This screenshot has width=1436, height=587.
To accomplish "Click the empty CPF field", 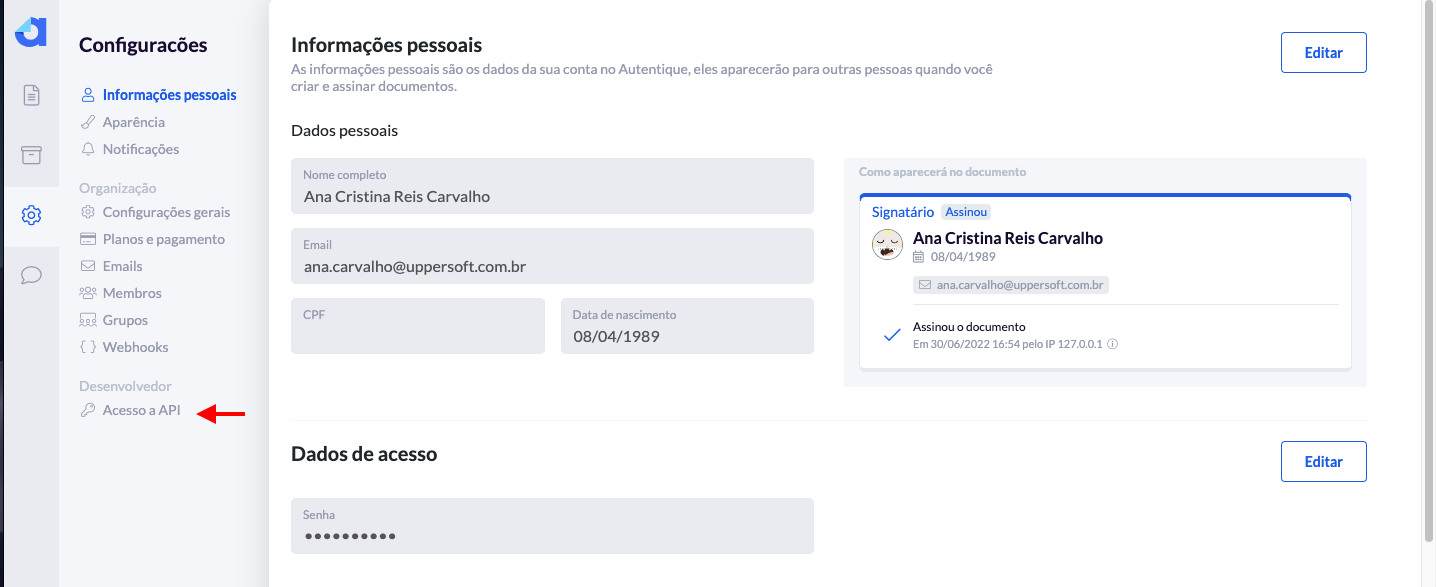I will (x=418, y=326).
